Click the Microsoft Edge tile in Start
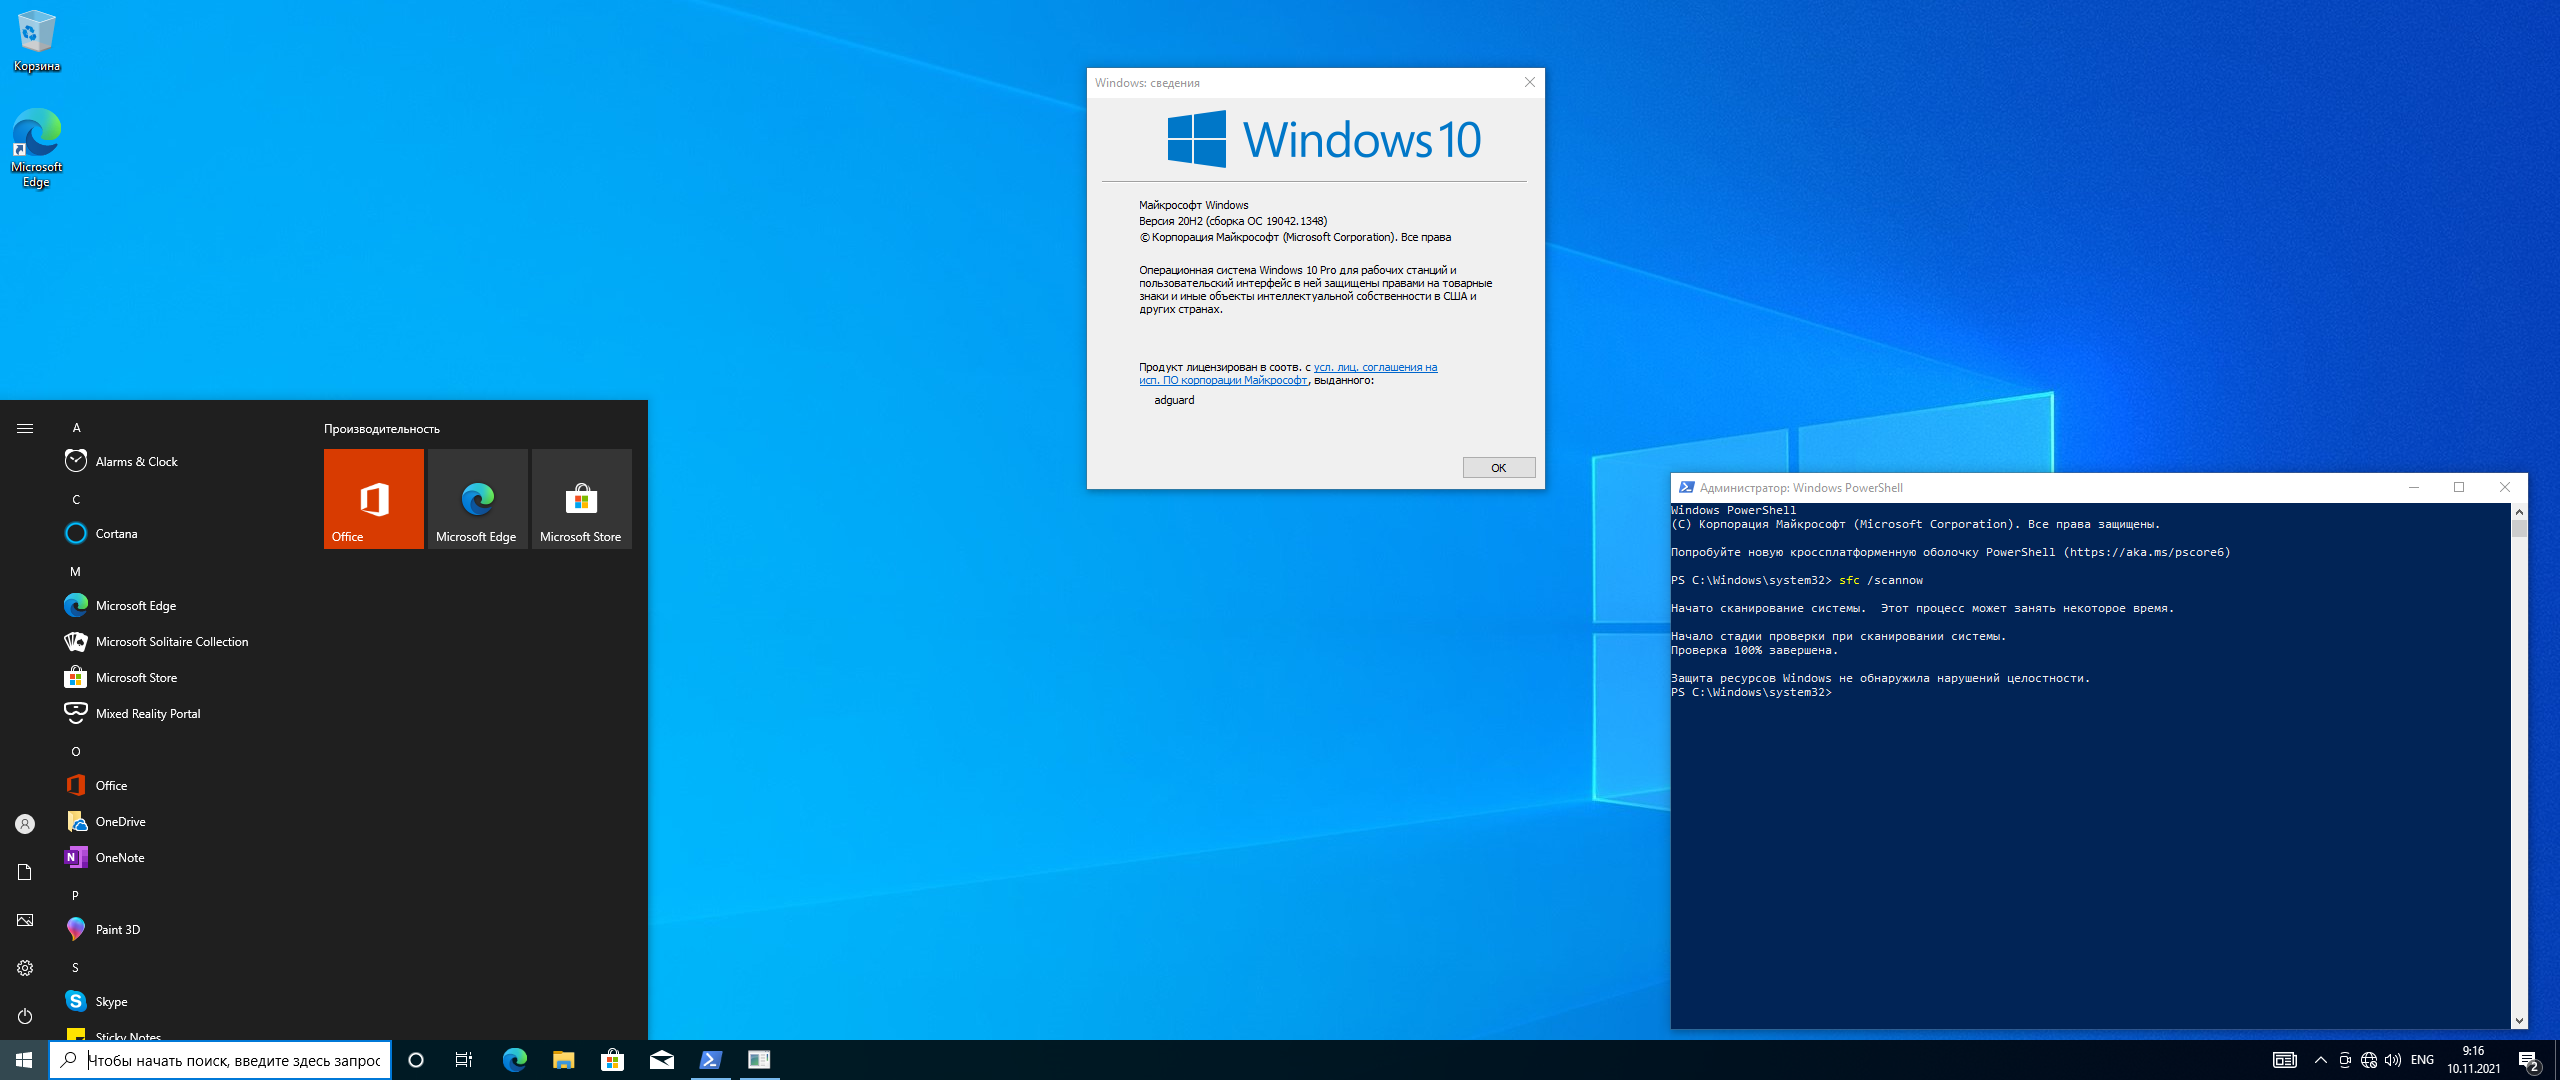 478,499
